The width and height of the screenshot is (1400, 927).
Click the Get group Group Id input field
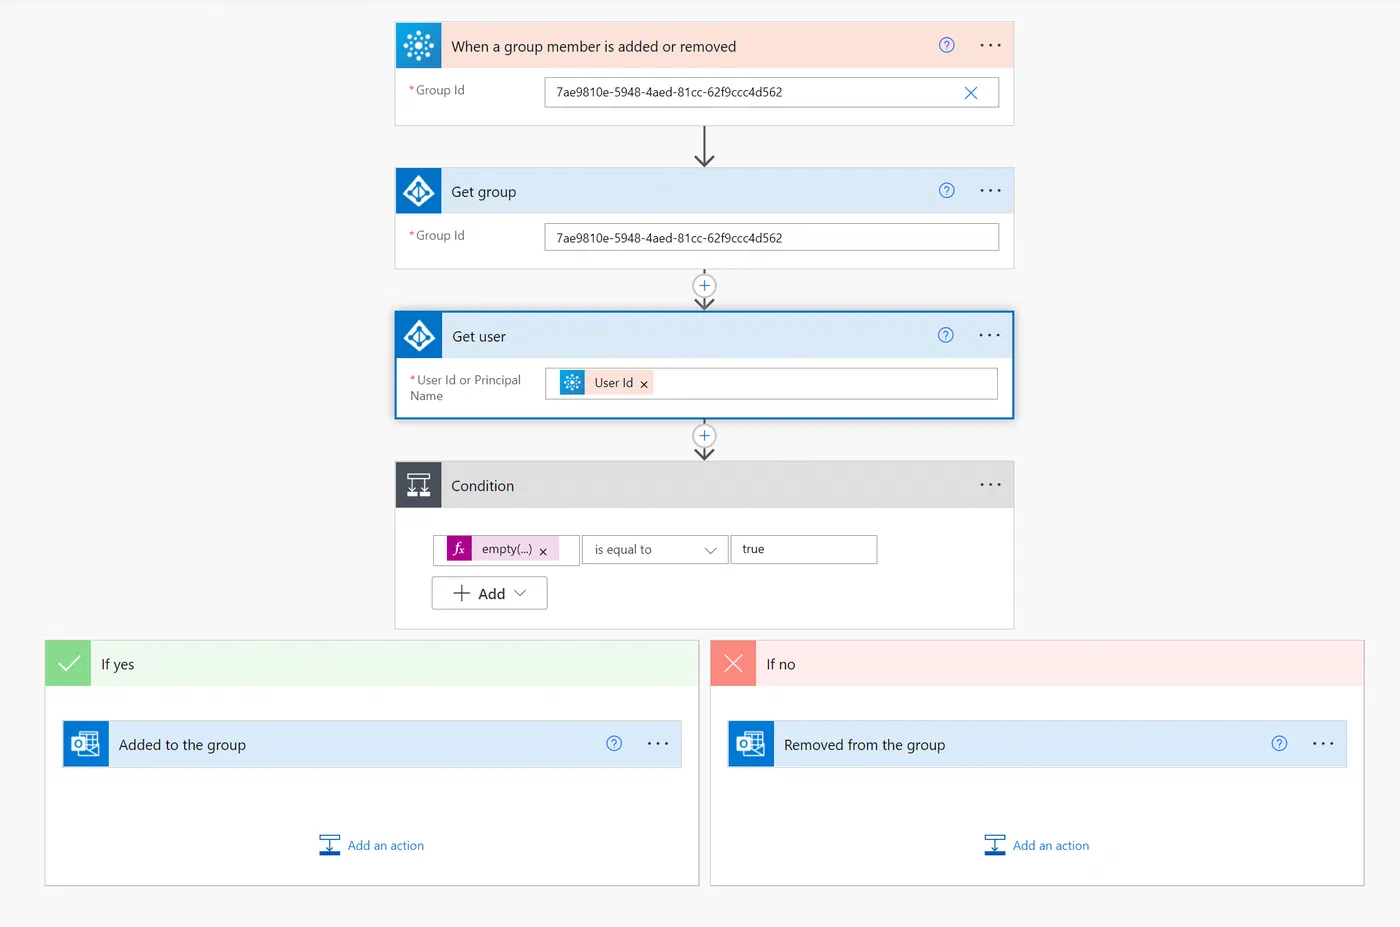[x=772, y=238]
